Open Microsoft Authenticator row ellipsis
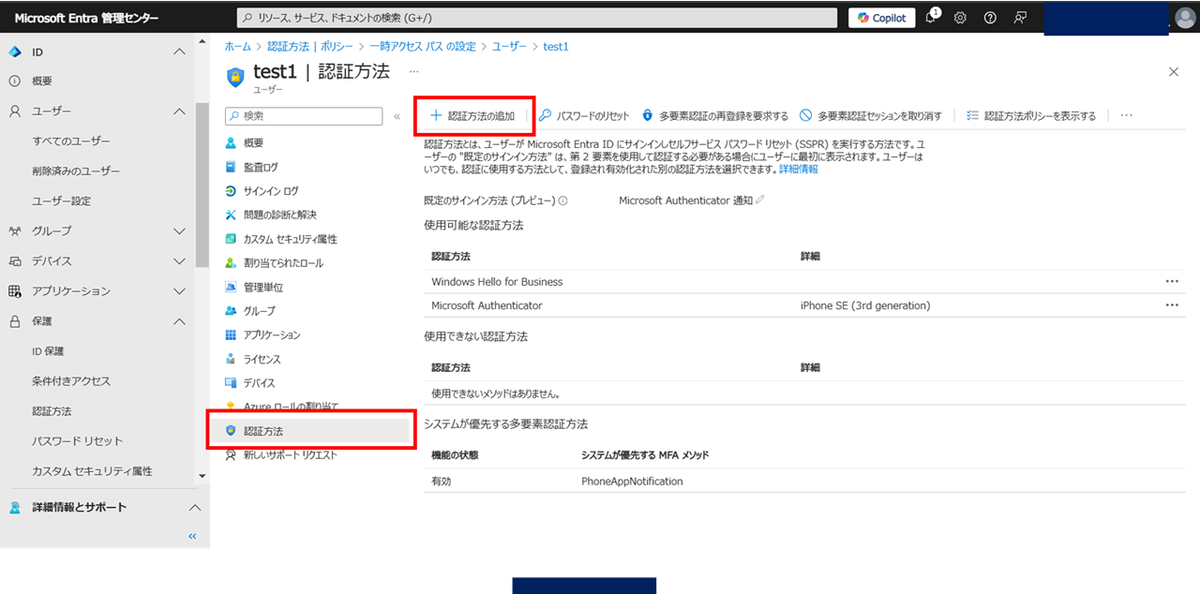The image size is (1200, 594). click(x=1172, y=306)
